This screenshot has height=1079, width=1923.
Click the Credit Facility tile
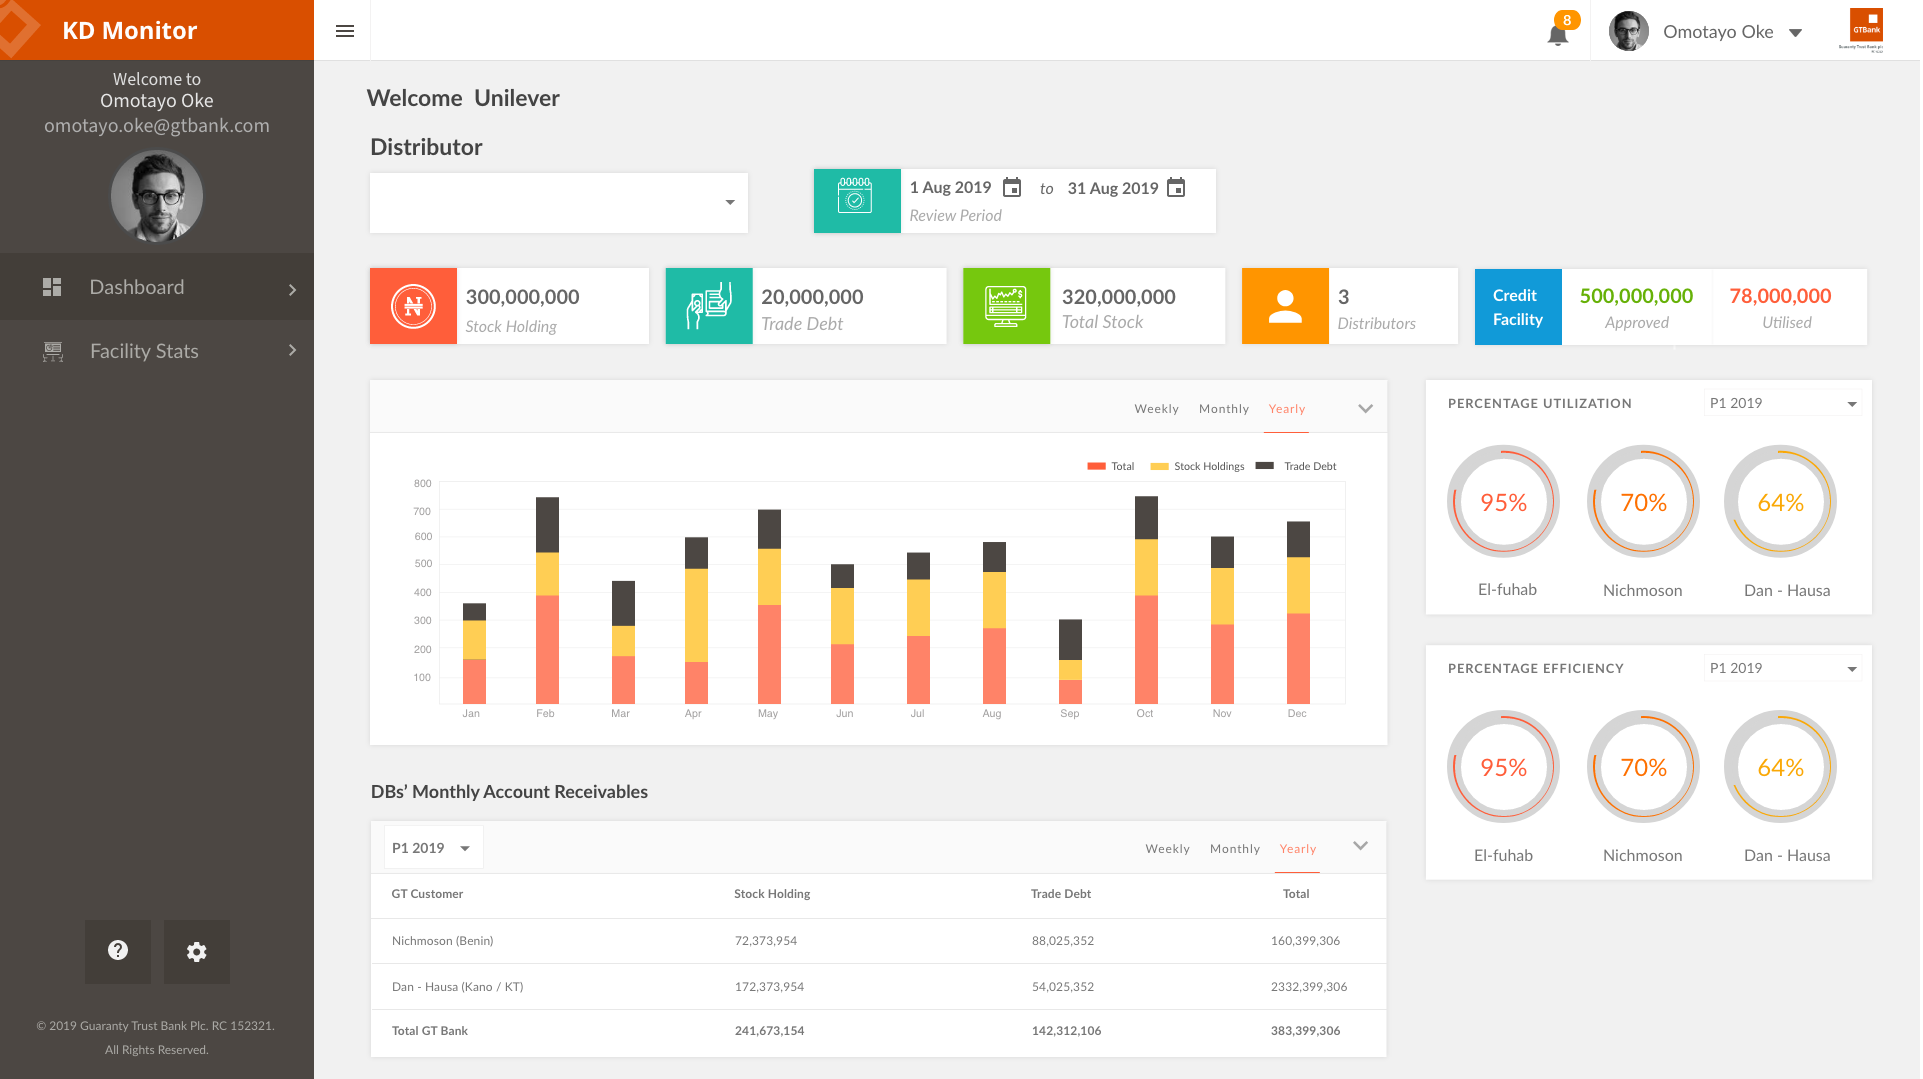click(1518, 307)
